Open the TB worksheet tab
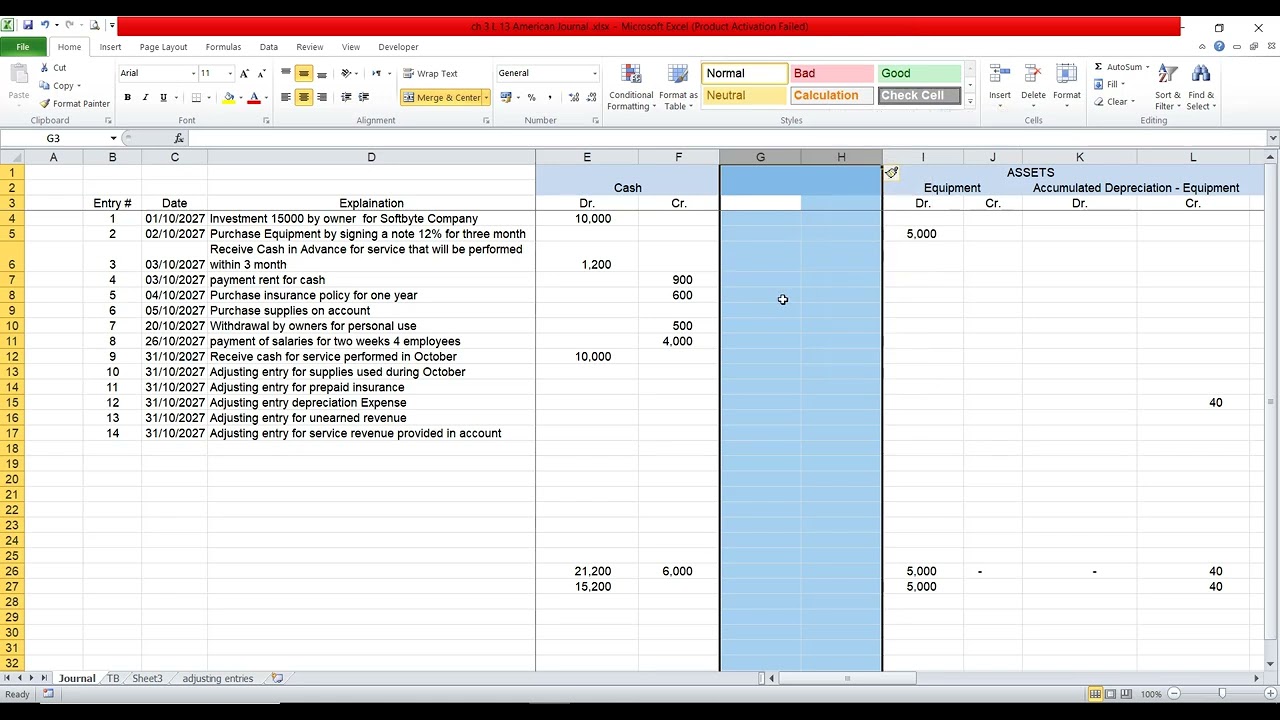This screenshot has height=720, width=1280. tap(113, 678)
